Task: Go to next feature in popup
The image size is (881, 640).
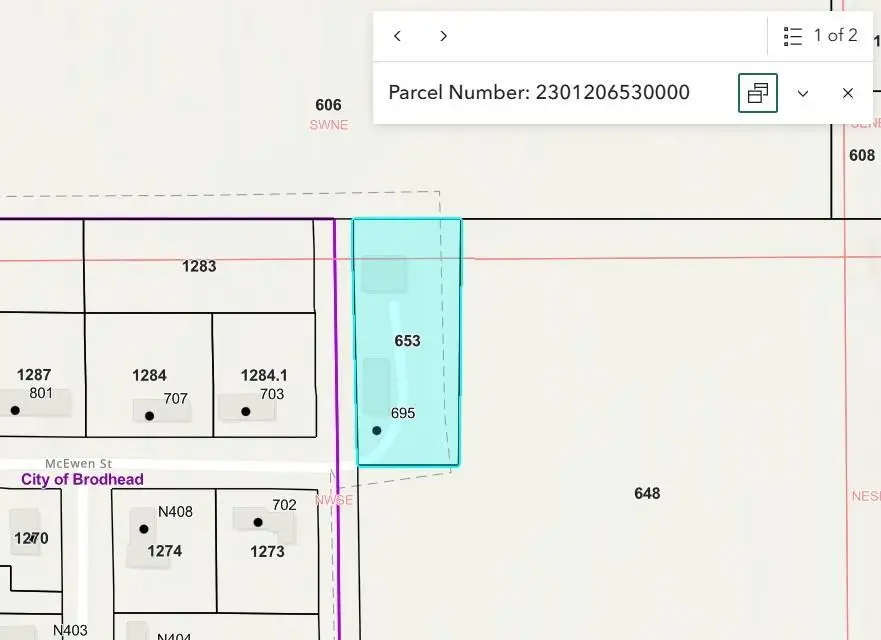Action: [443, 36]
